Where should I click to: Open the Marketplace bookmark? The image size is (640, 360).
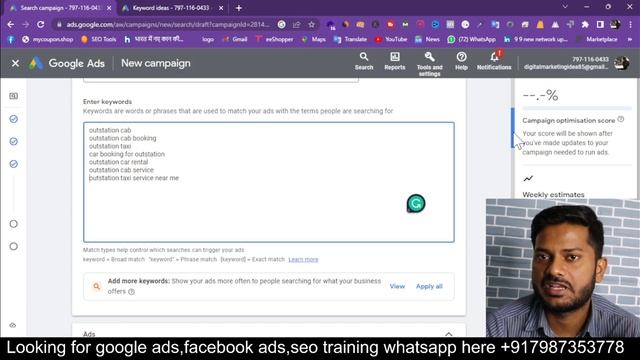click(596, 40)
